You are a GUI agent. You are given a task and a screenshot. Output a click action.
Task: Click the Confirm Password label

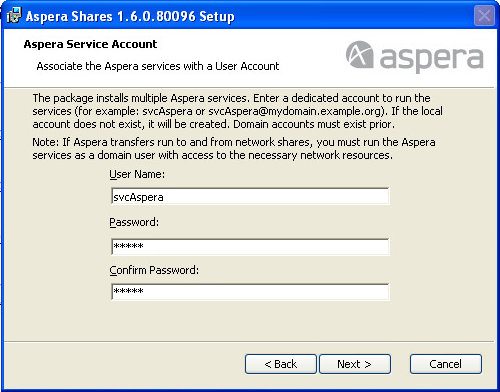[x=154, y=270]
